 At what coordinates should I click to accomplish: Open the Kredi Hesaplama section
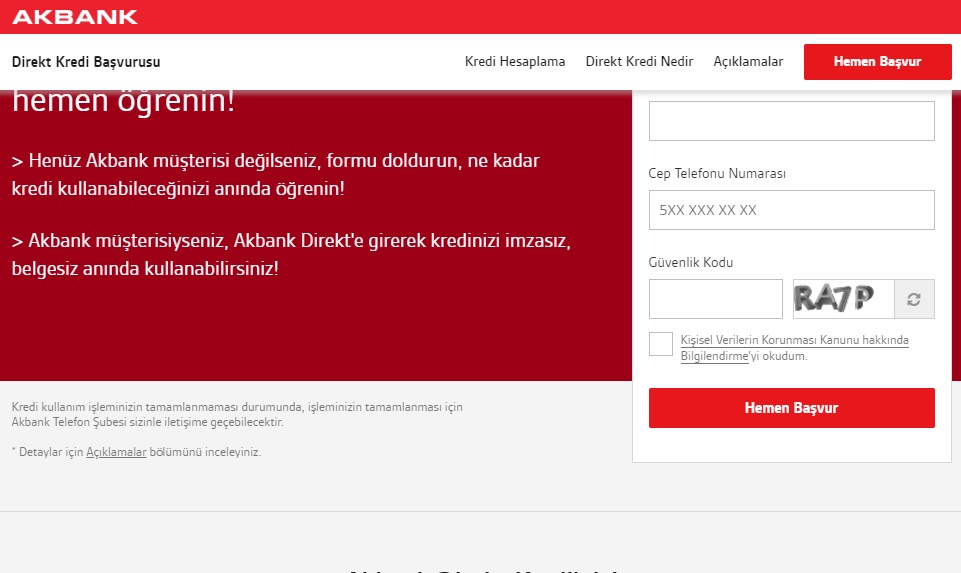click(515, 61)
